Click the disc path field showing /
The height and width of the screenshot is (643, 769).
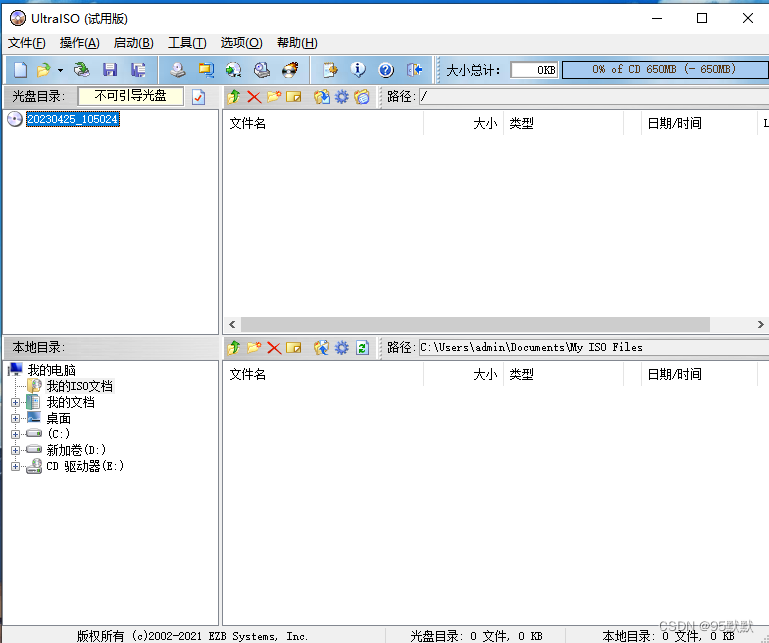(593, 97)
